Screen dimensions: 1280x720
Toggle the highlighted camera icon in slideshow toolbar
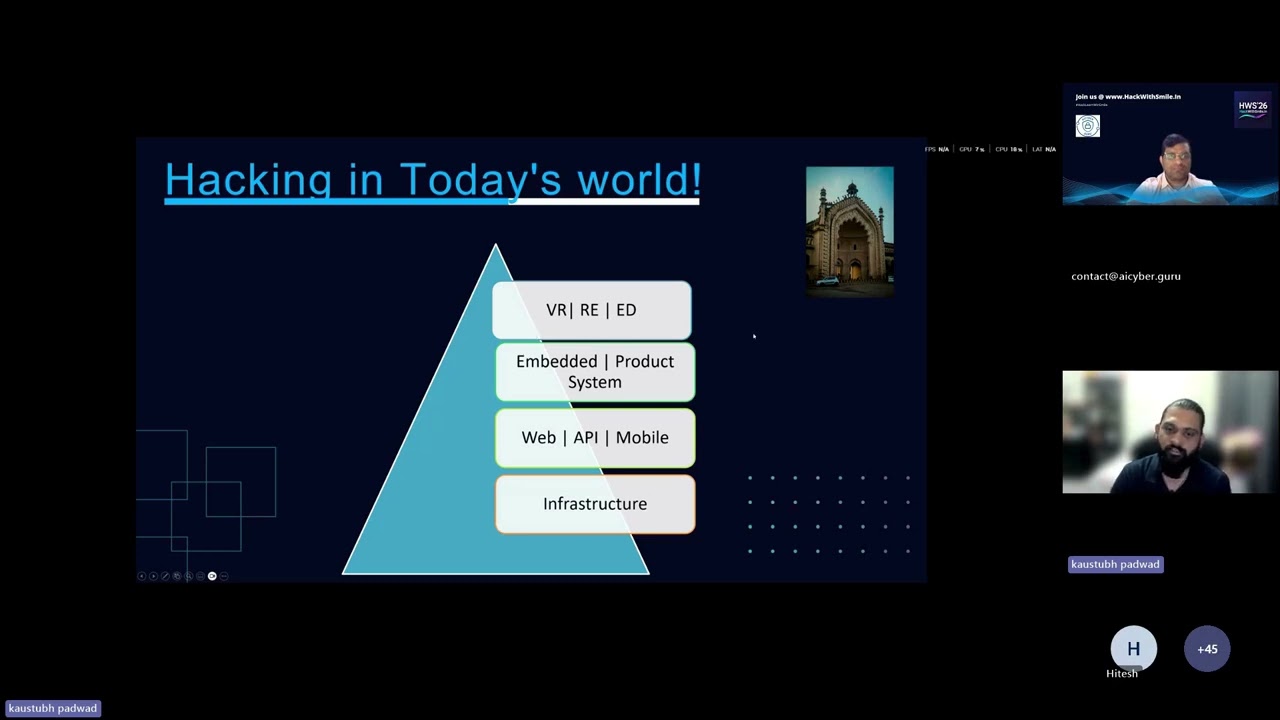pos(212,576)
